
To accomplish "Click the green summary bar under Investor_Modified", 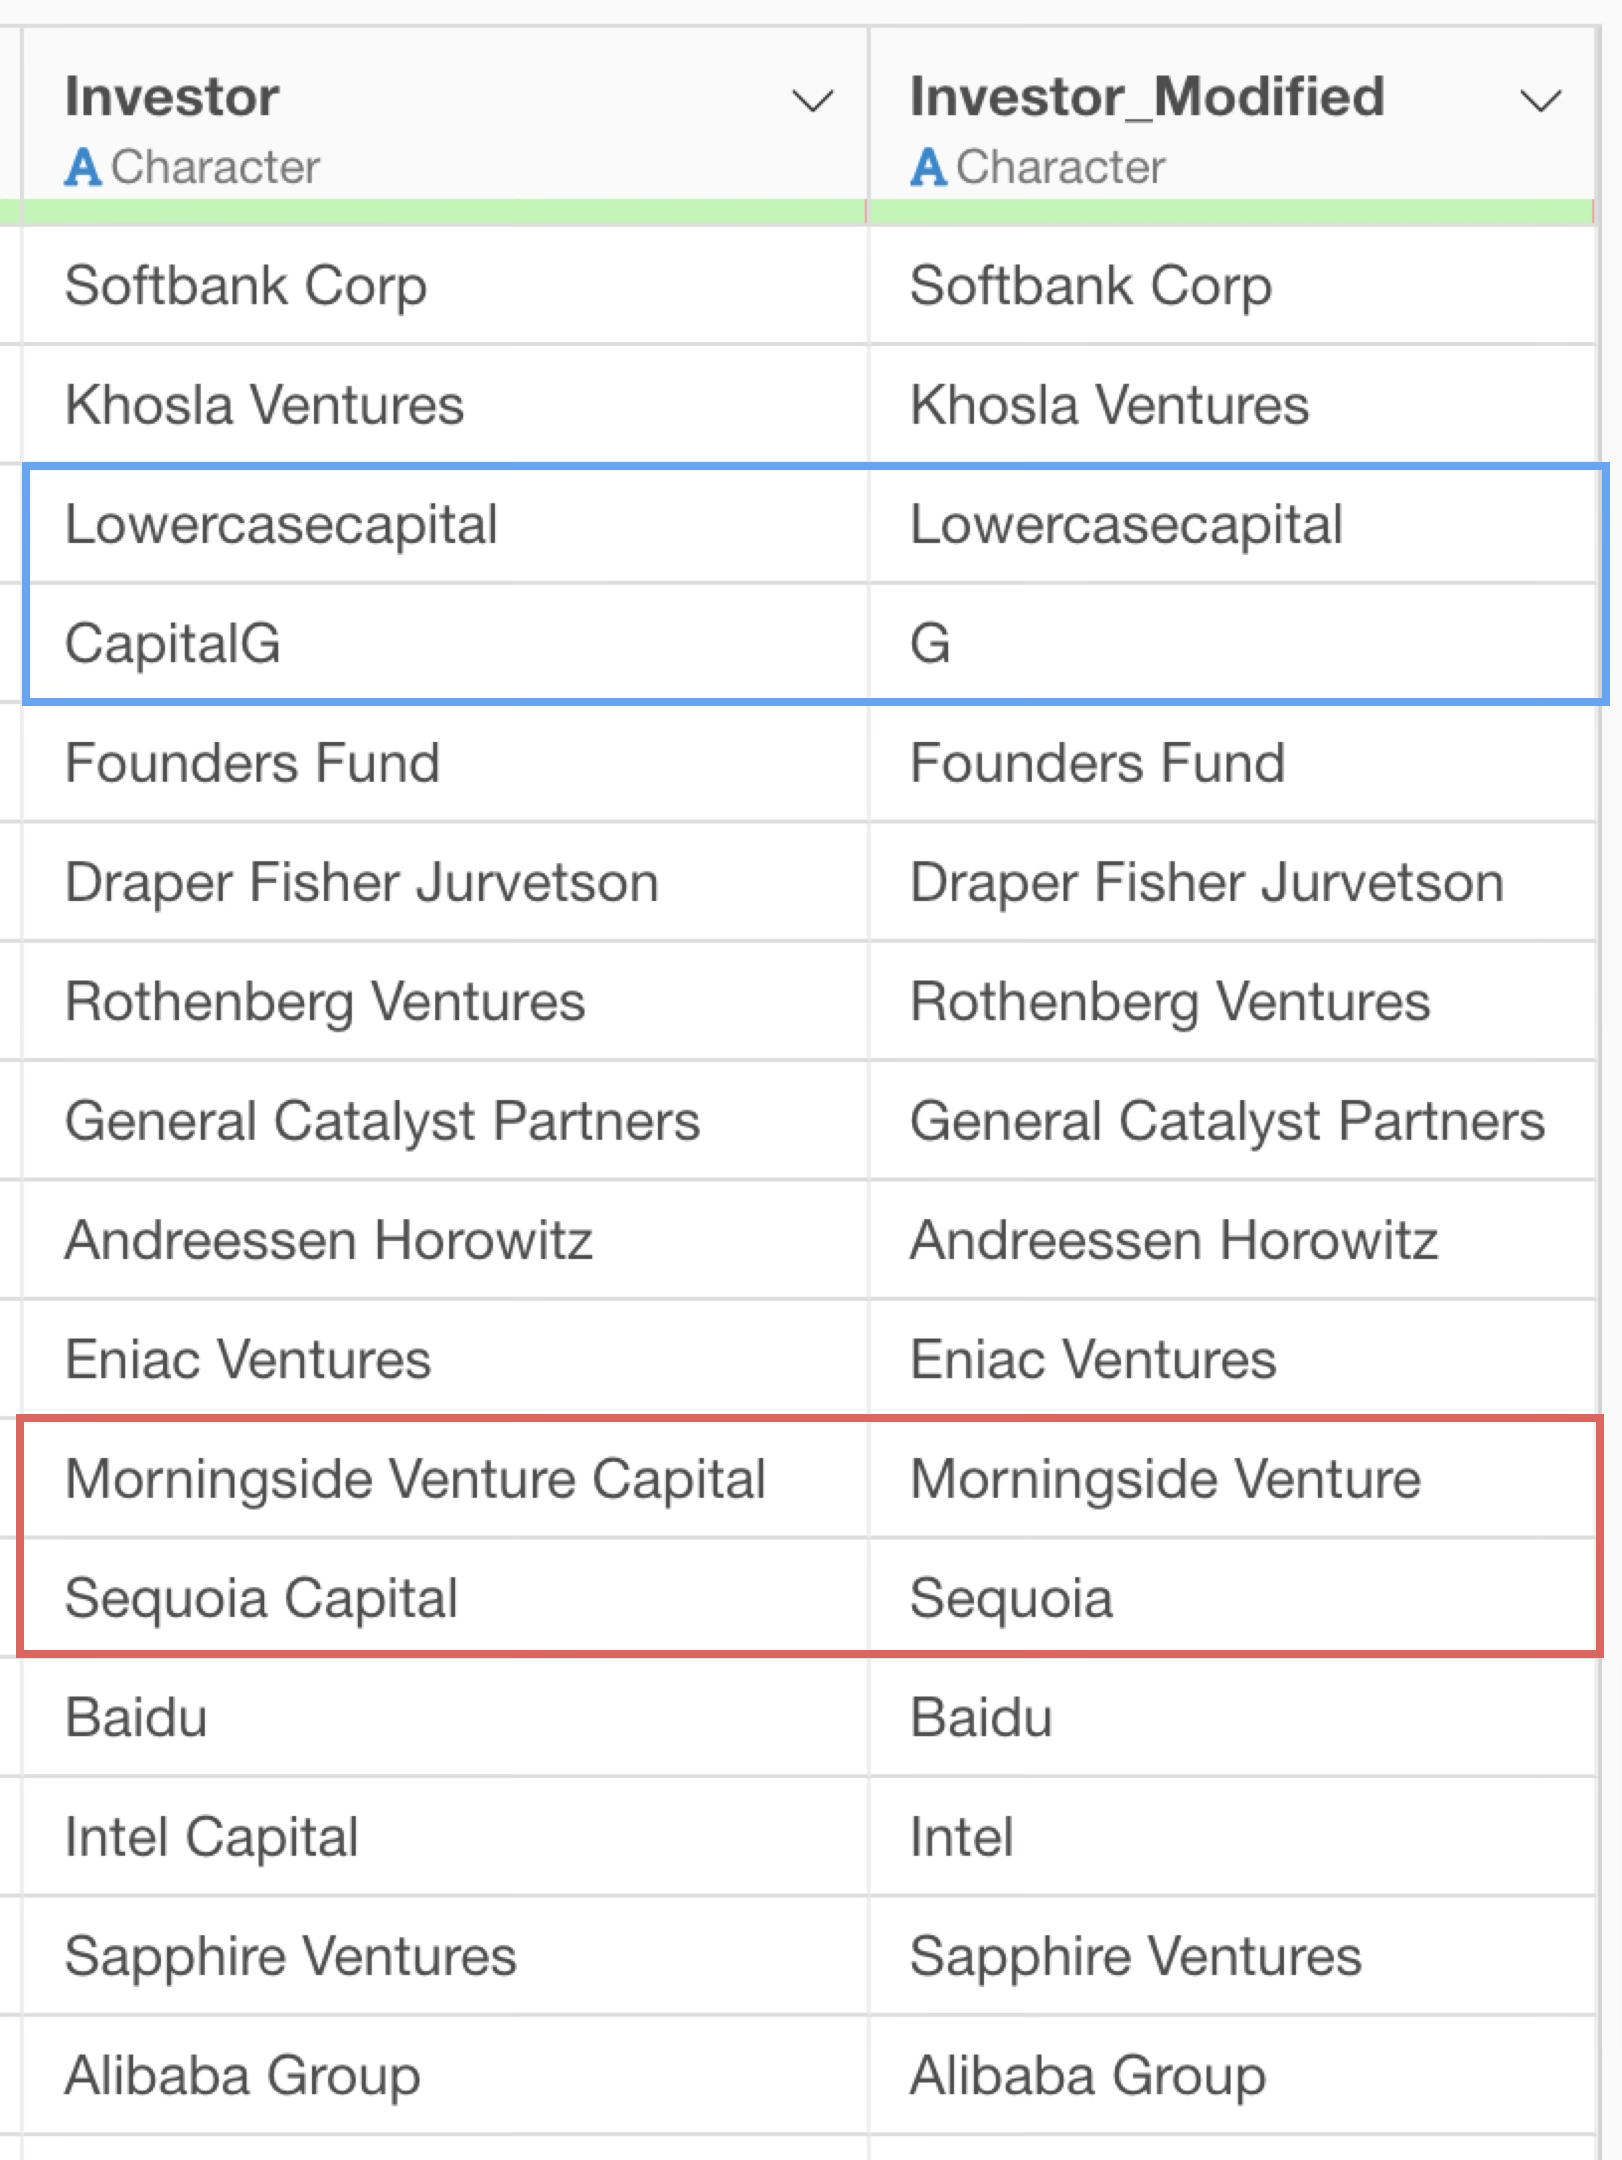I will pyautogui.click(x=1230, y=211).
